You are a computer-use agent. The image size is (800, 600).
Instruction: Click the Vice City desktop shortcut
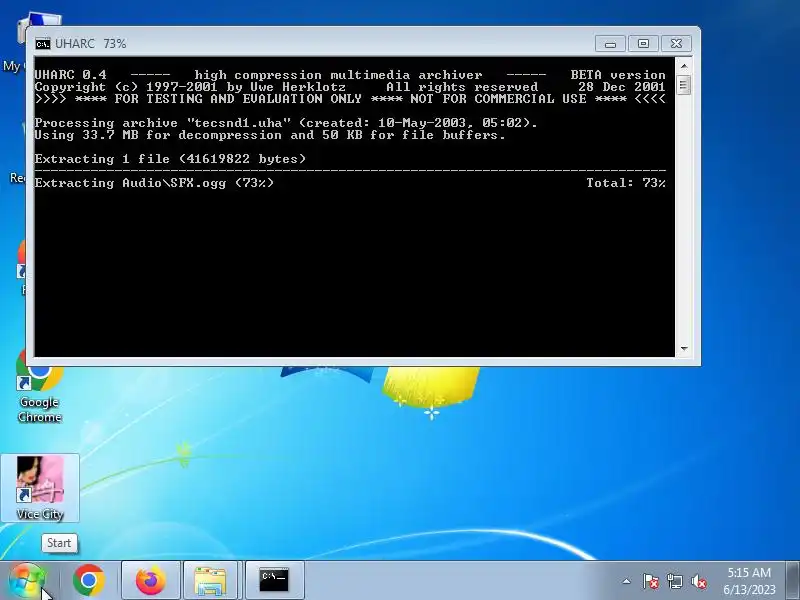pyautogui.click(x=40, y=488)
